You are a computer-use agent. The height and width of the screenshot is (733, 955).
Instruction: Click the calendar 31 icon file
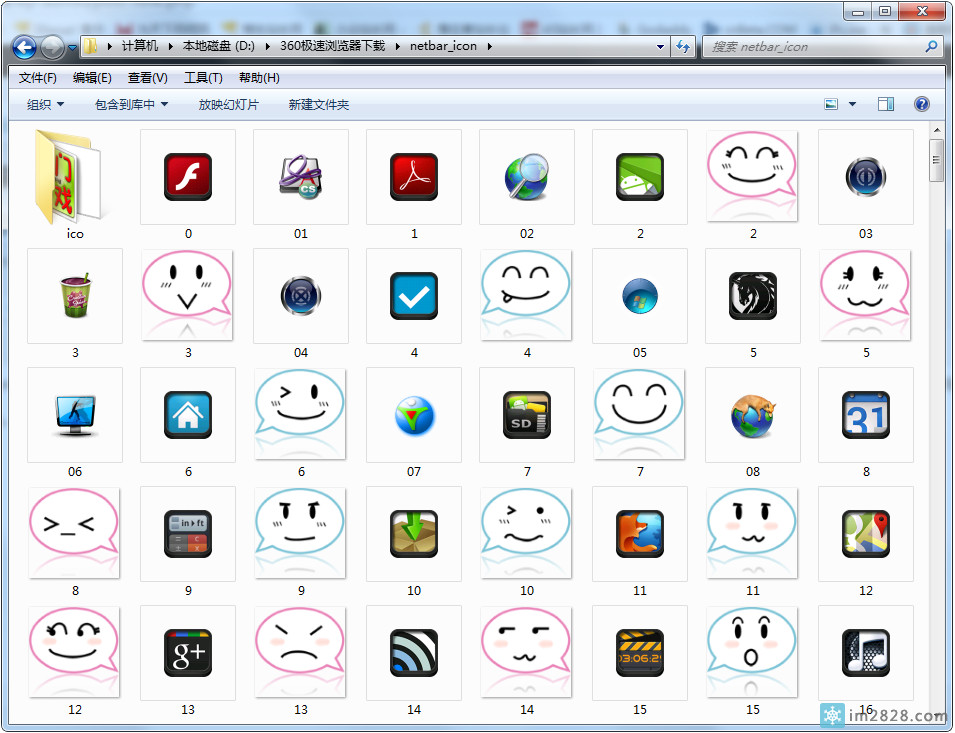tap(866, 416)
